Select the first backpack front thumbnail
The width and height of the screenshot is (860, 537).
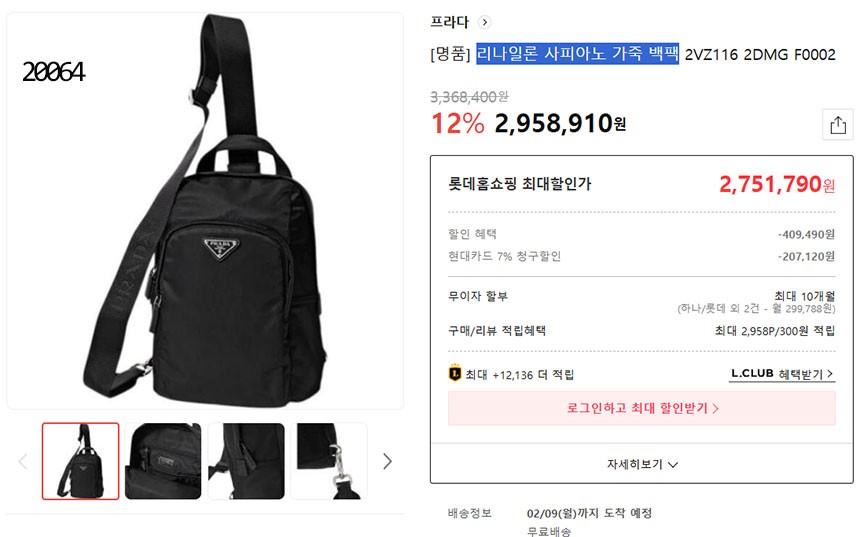tap(81, 461)
